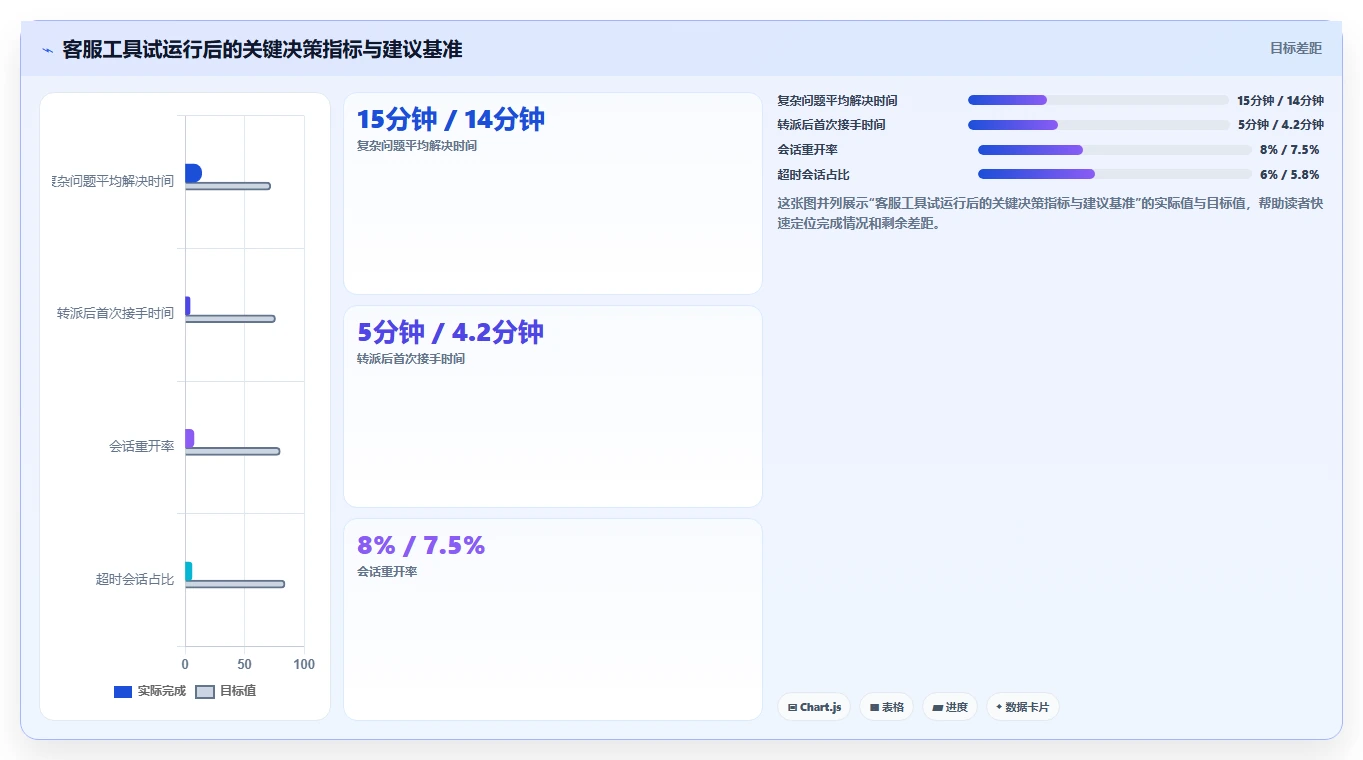Click the chart axis label 会话重开率

pyautogui.click(x=141, y=446)
